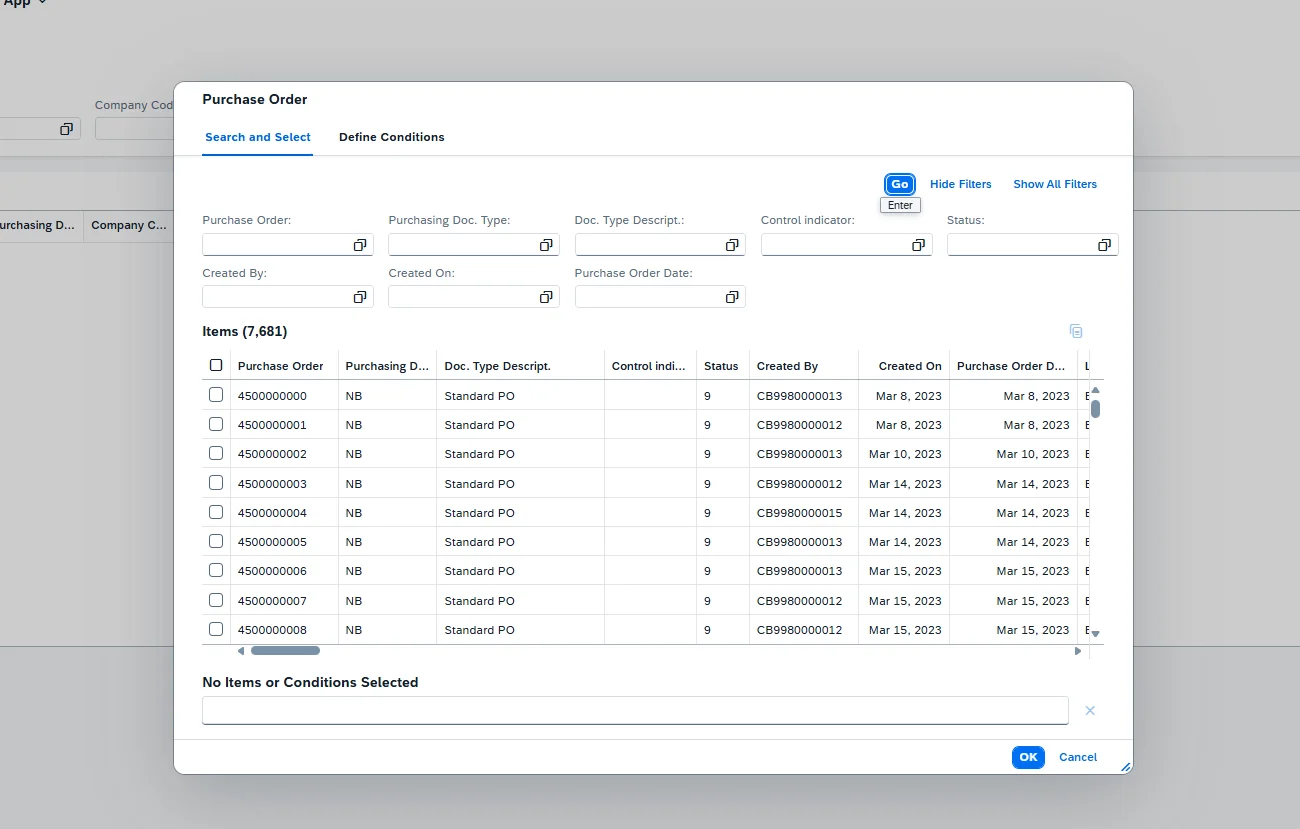Click scroll-right arrow of the items table
Screen dimensions: 1300x829
click(x=1078, y=651)
